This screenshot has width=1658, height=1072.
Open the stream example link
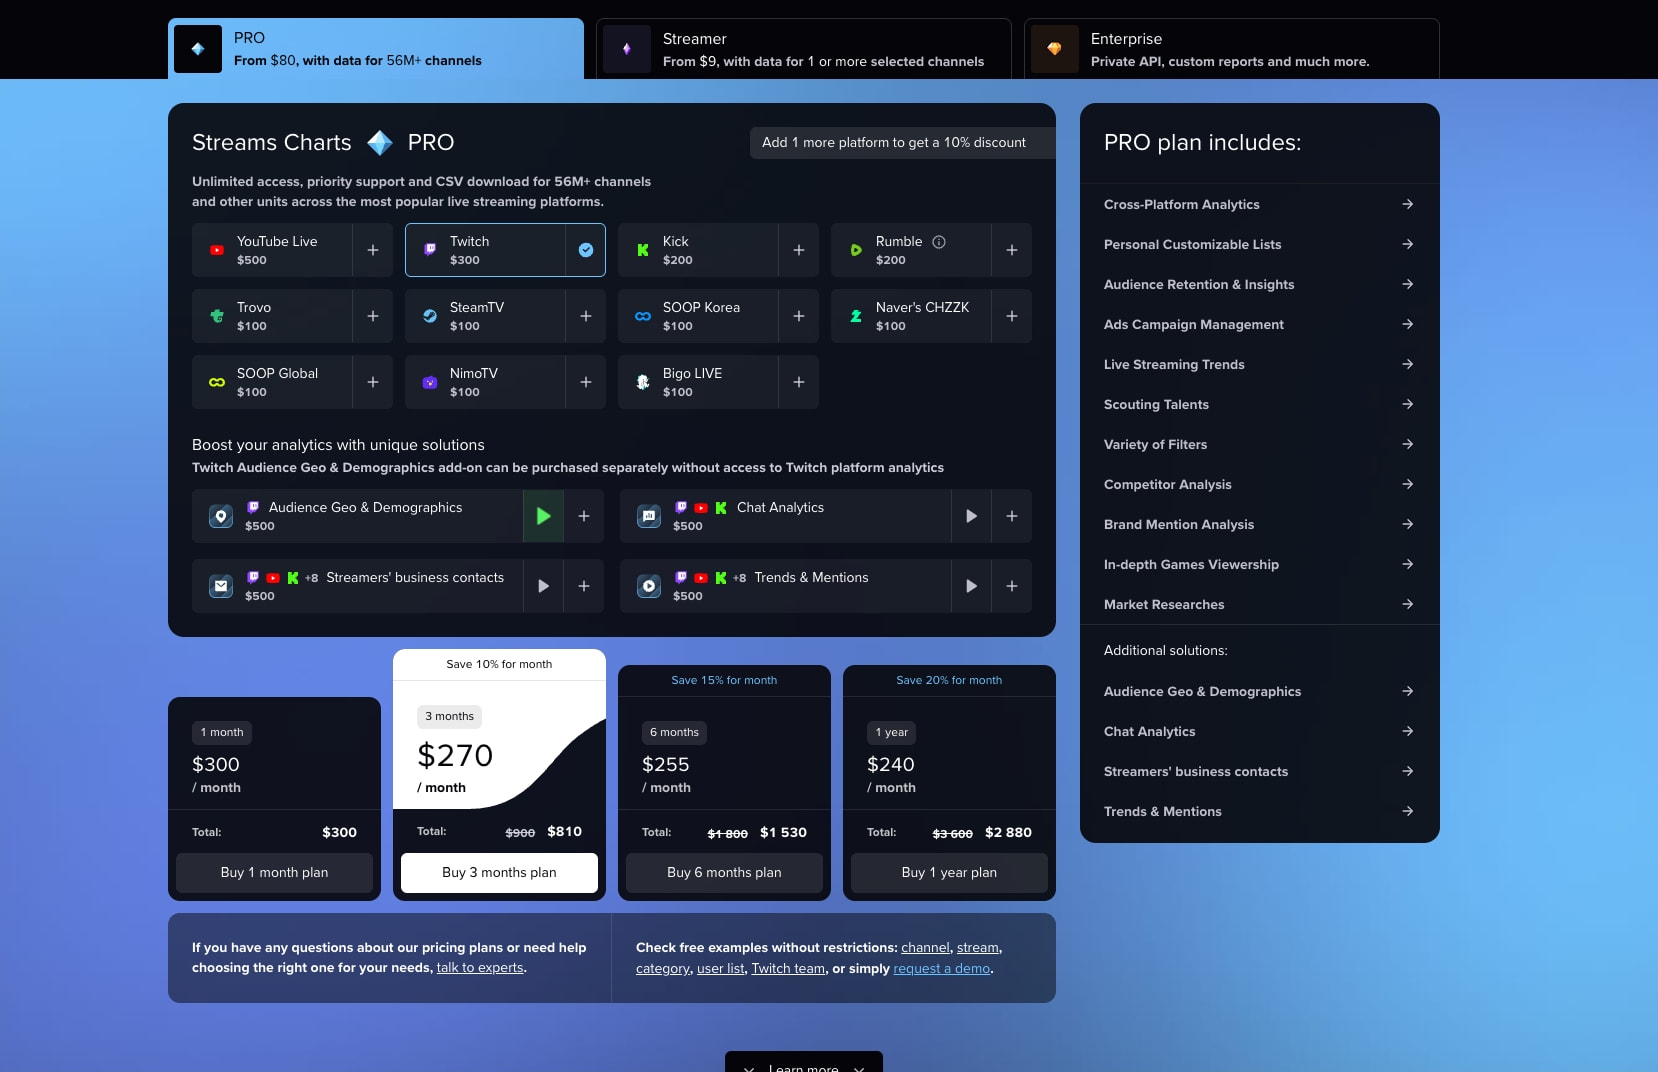click(978, 948)
